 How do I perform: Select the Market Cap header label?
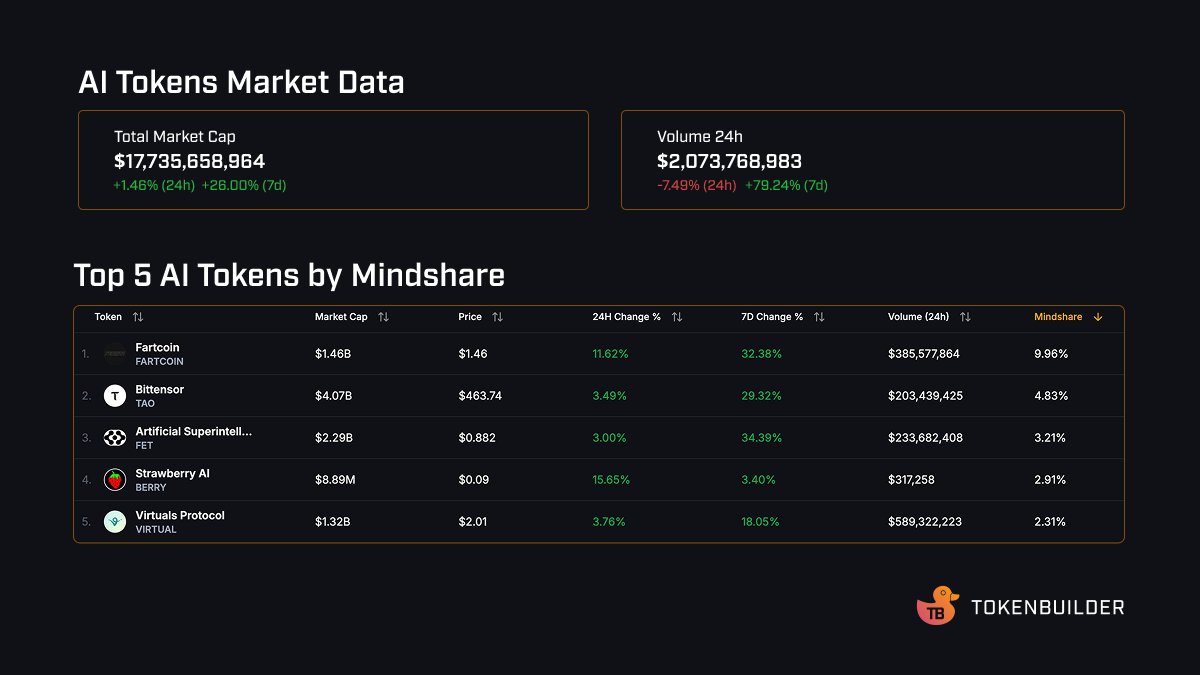click(x=341, y=317)
